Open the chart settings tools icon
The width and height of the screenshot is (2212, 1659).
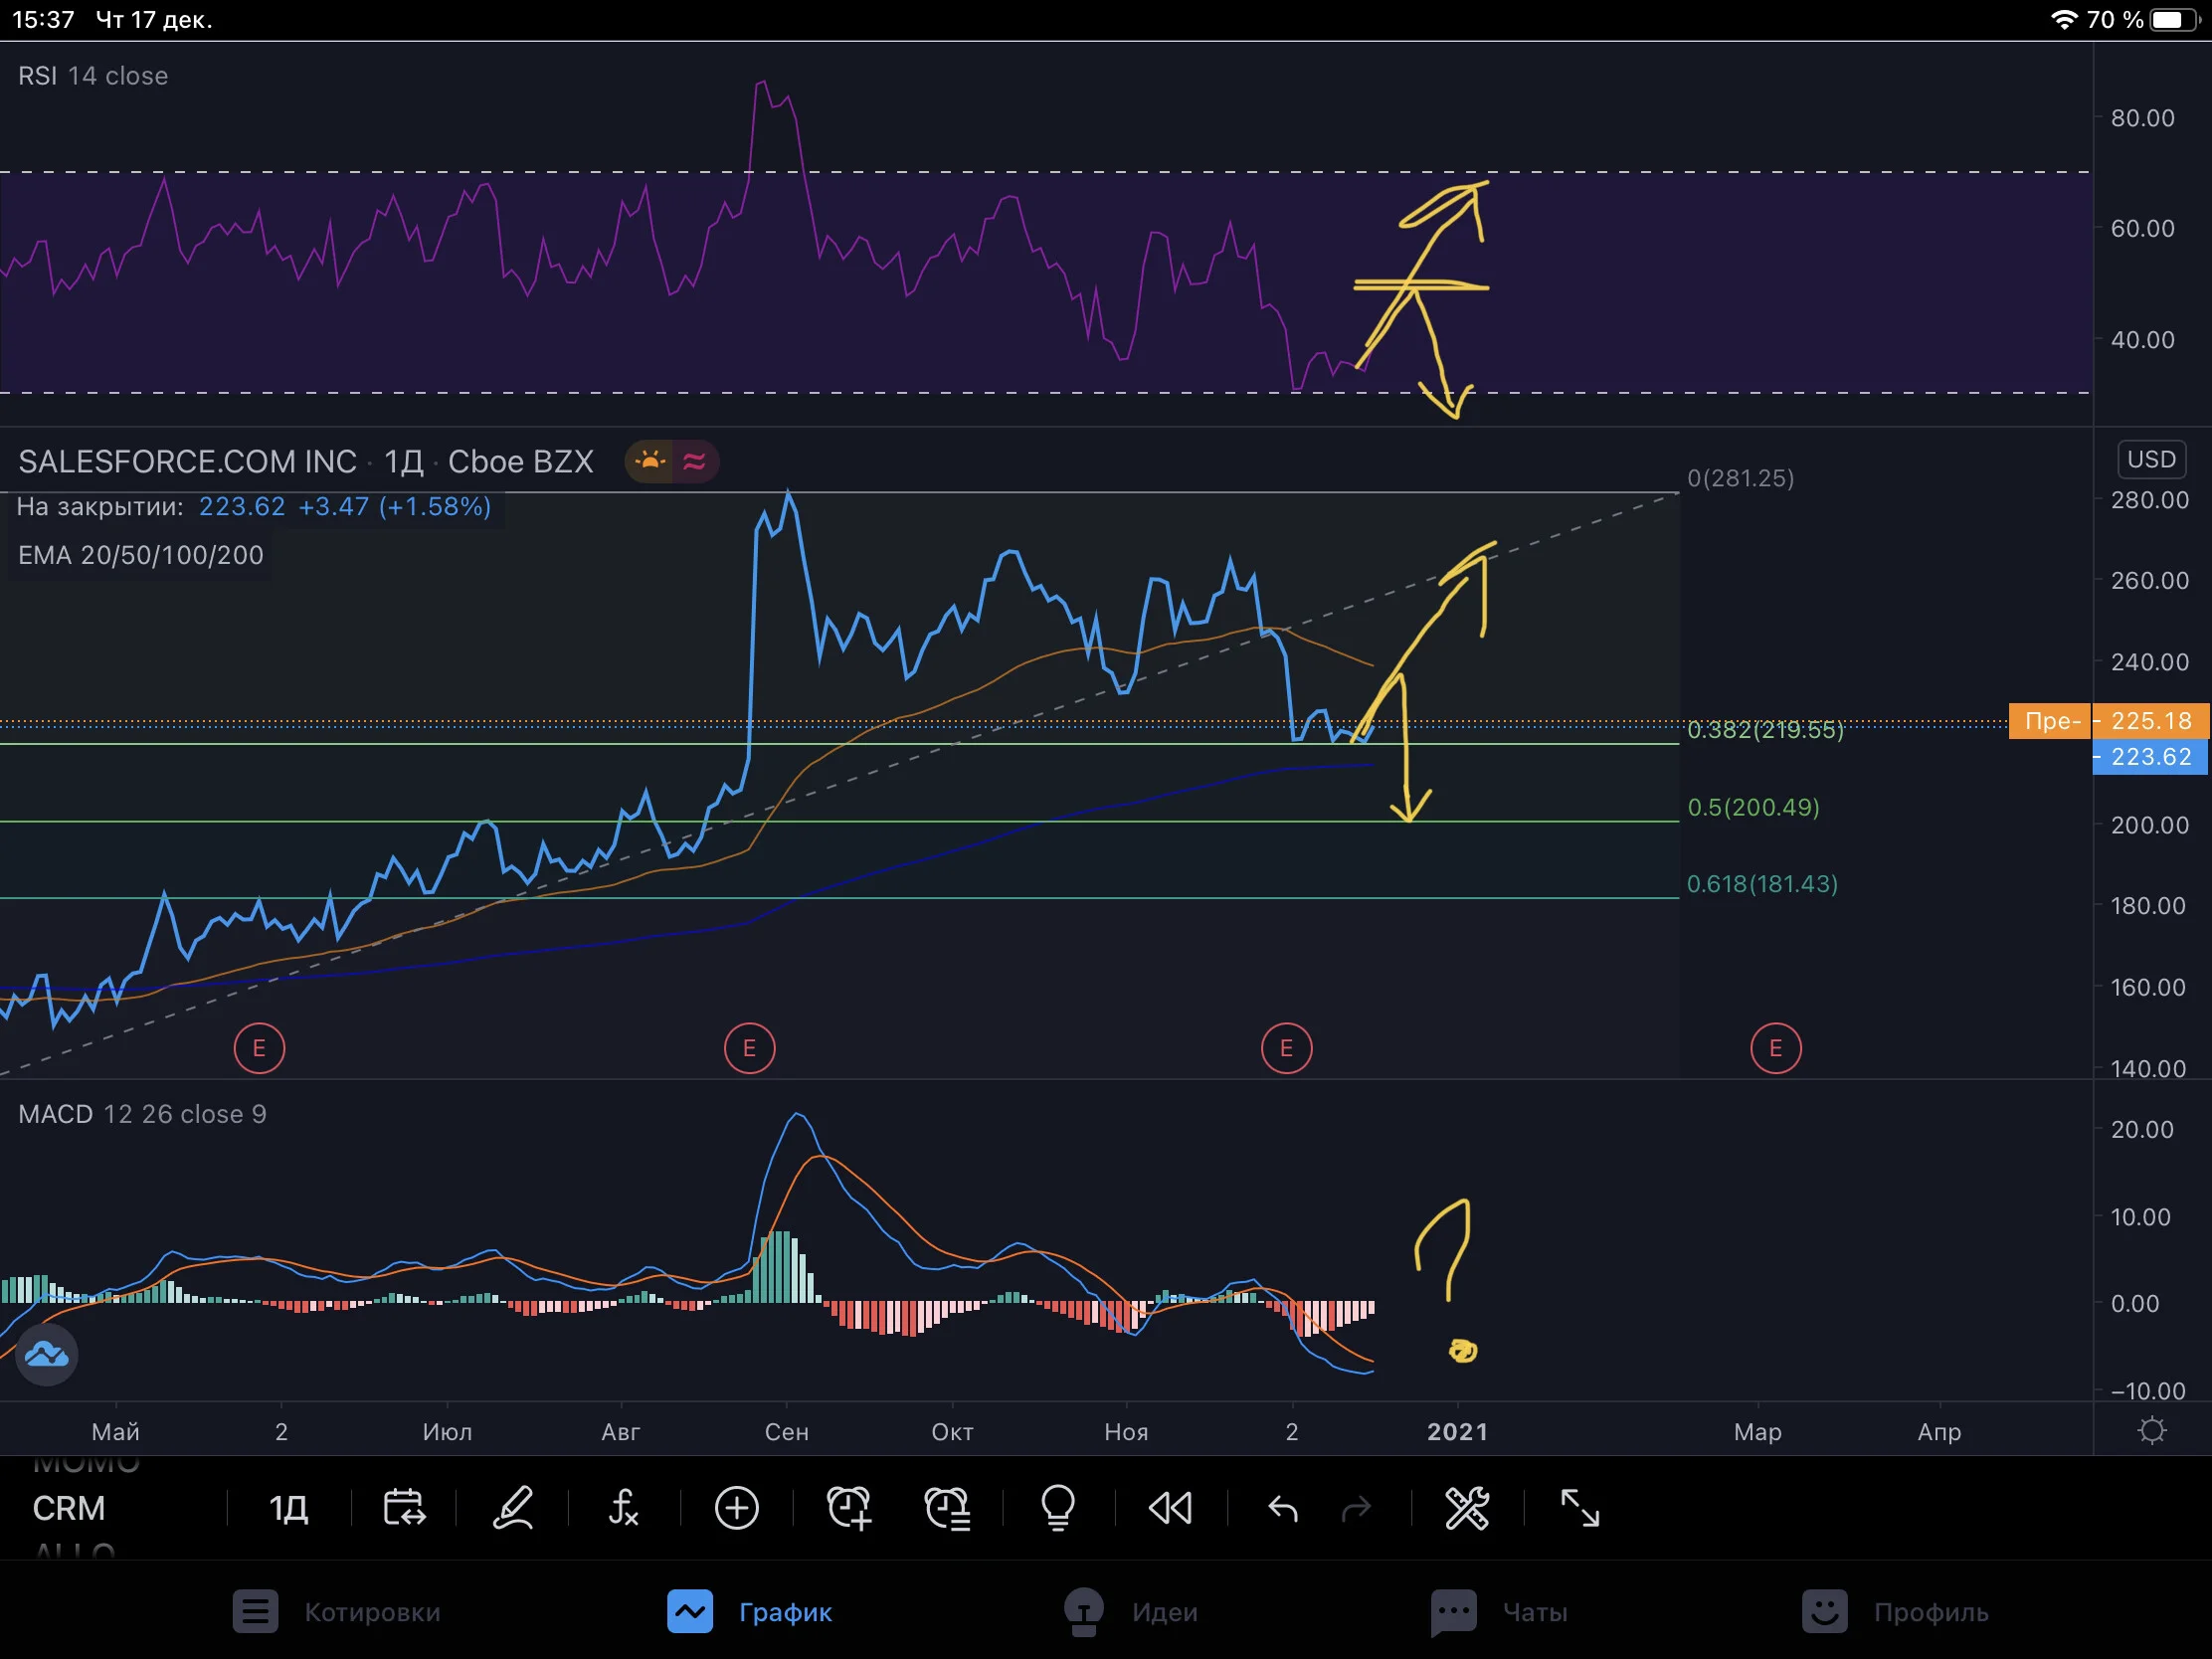click(1467, 1508)
